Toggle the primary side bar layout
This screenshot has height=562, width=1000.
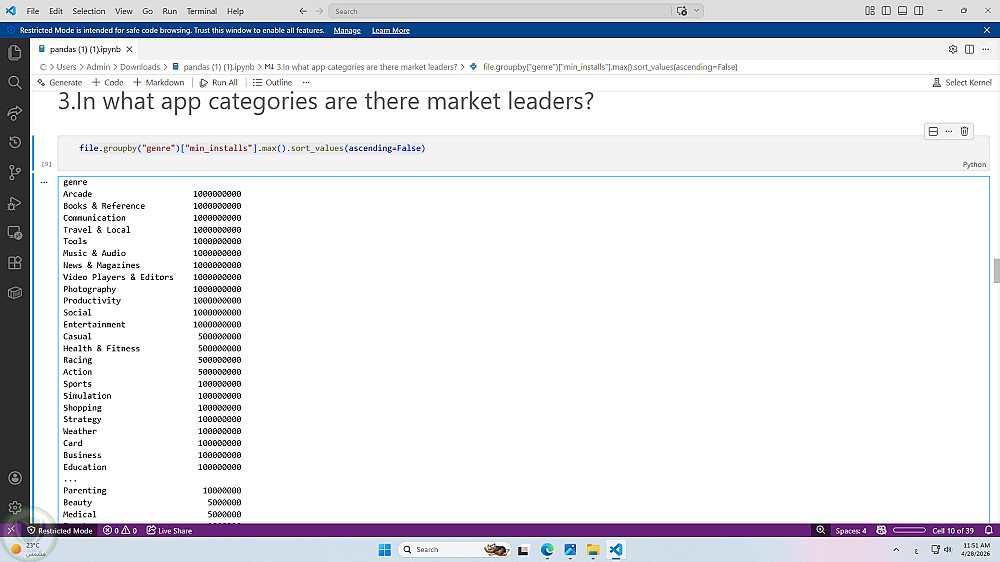[x=886, y=11]
